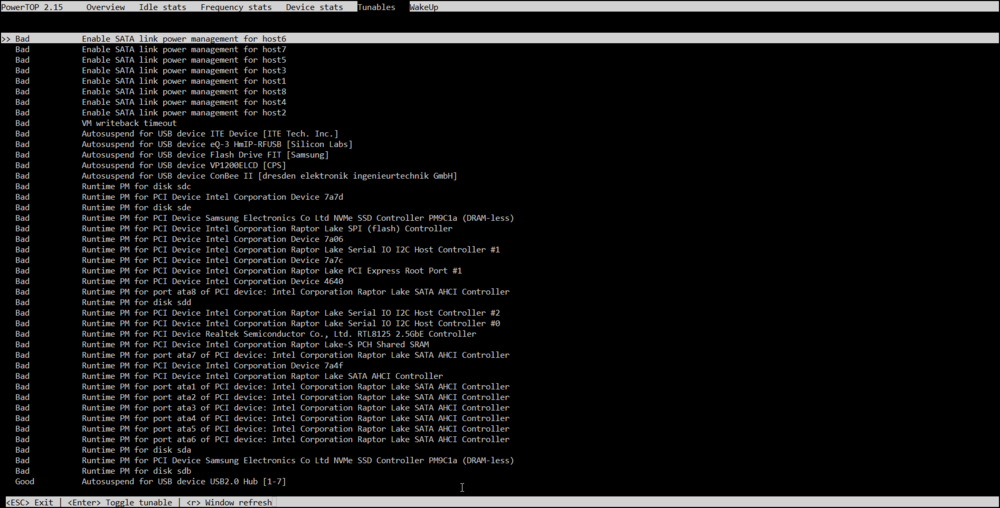Select Runtime PM for disk sde
The width and height of the screenshot is (1000, 508).
tap(103, 207)
